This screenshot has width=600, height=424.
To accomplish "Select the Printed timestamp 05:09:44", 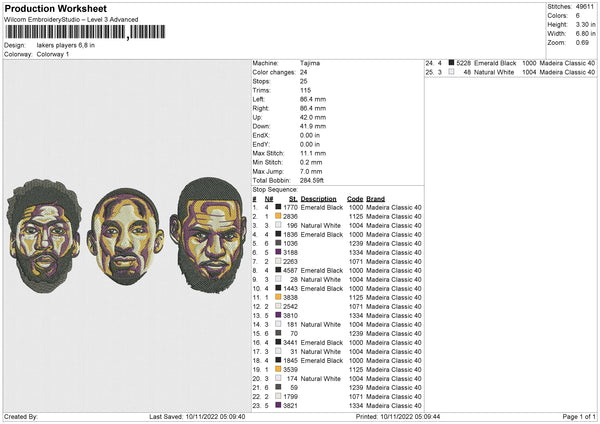I will pos(427,416).
